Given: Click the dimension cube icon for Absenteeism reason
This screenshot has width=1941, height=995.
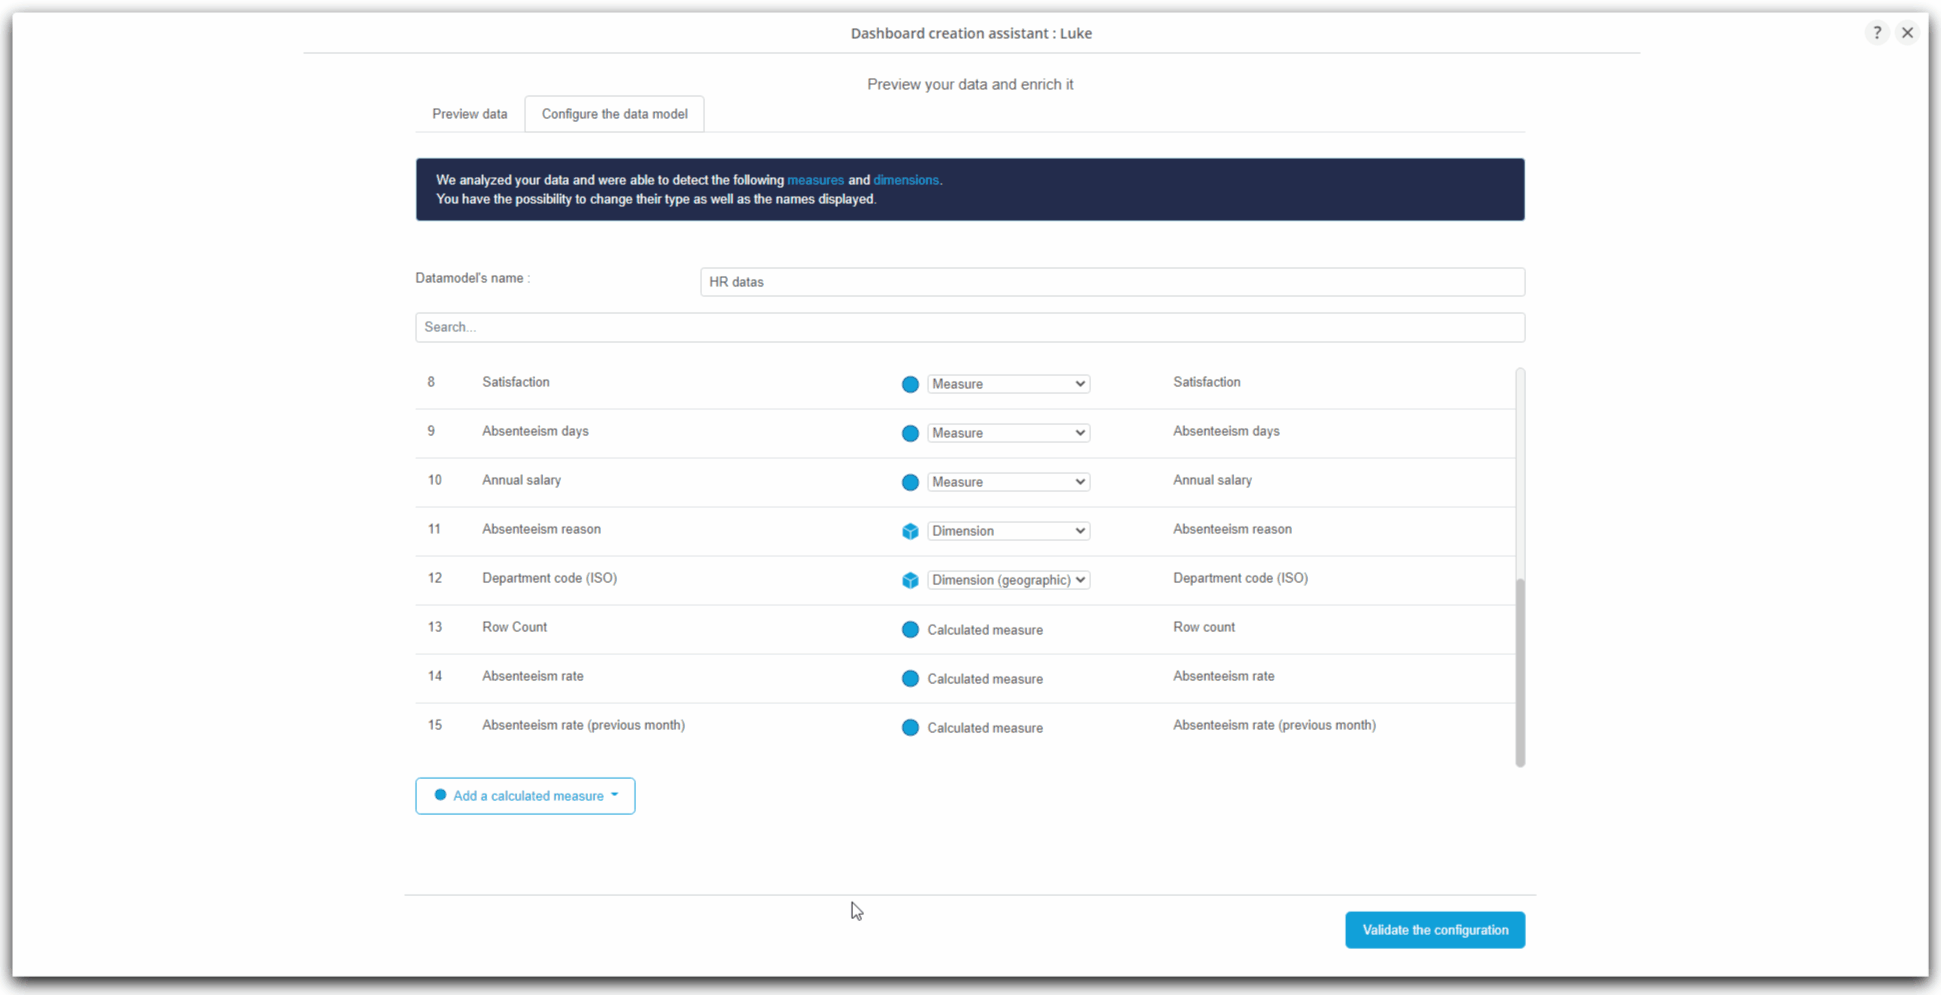Looking at the screenshot, I should [909, 531].
